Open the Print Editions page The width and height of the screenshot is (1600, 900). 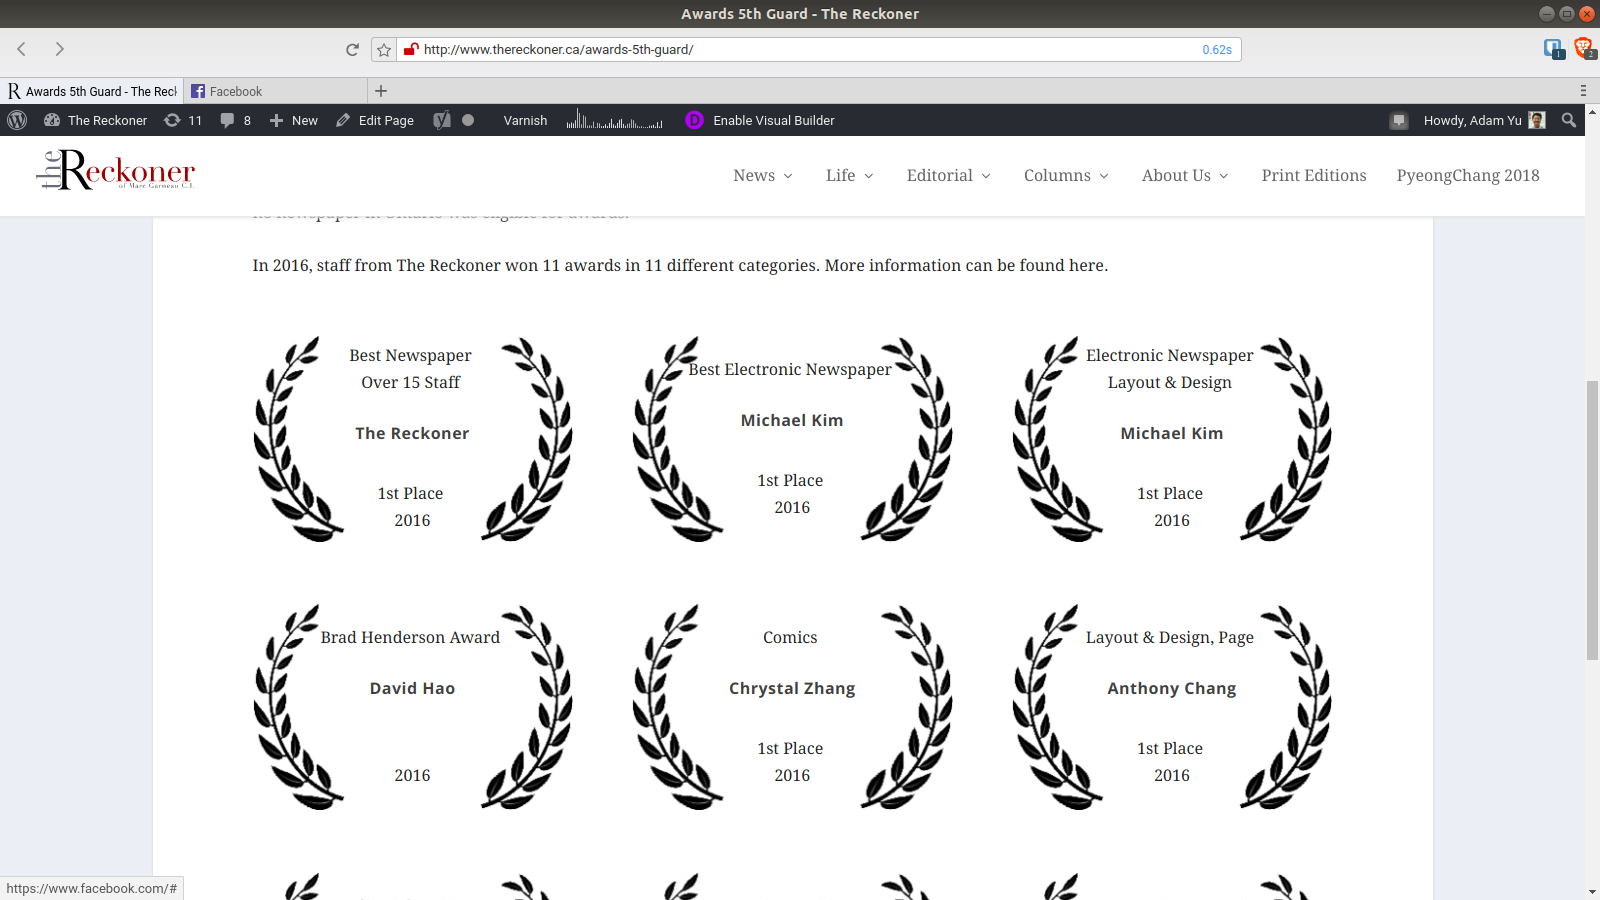[x=1313, y=175]
